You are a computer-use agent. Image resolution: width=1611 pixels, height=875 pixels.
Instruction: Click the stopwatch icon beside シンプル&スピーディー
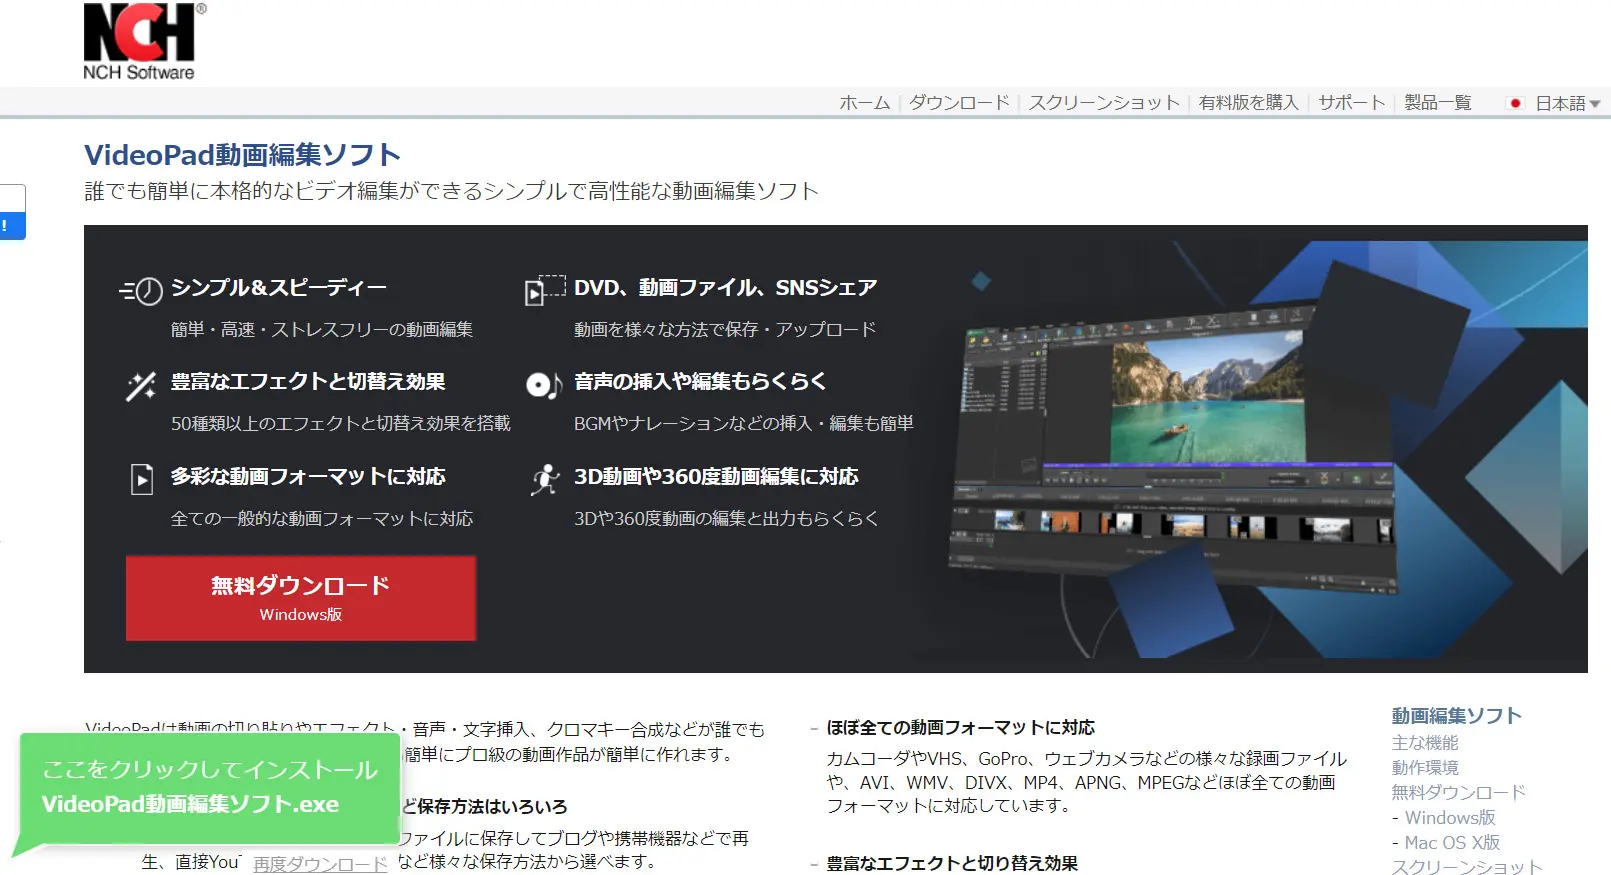click(141, 291)
